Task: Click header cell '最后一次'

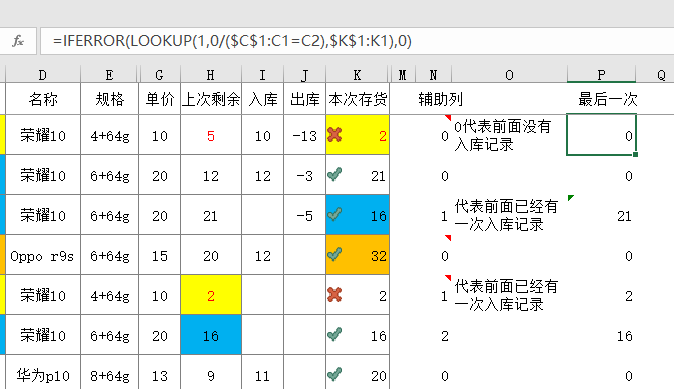Action: 607,99
